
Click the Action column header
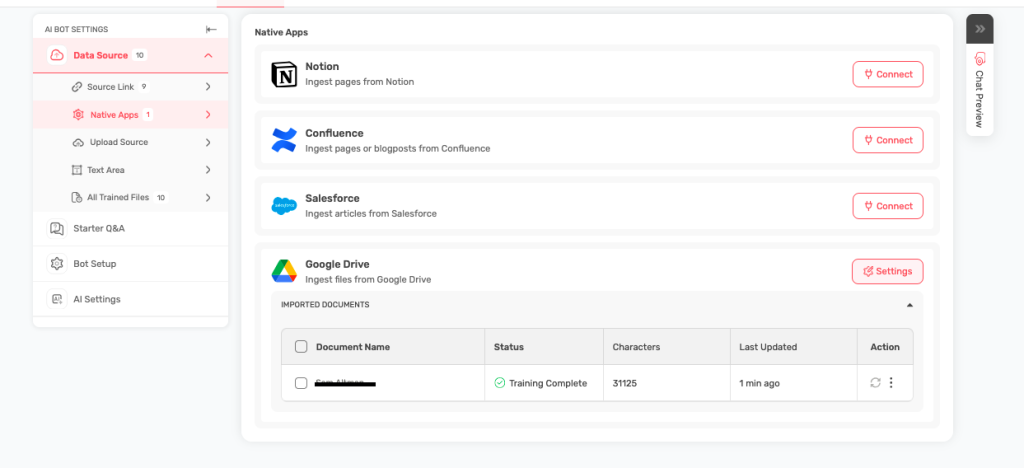click(x=885, y=347)
